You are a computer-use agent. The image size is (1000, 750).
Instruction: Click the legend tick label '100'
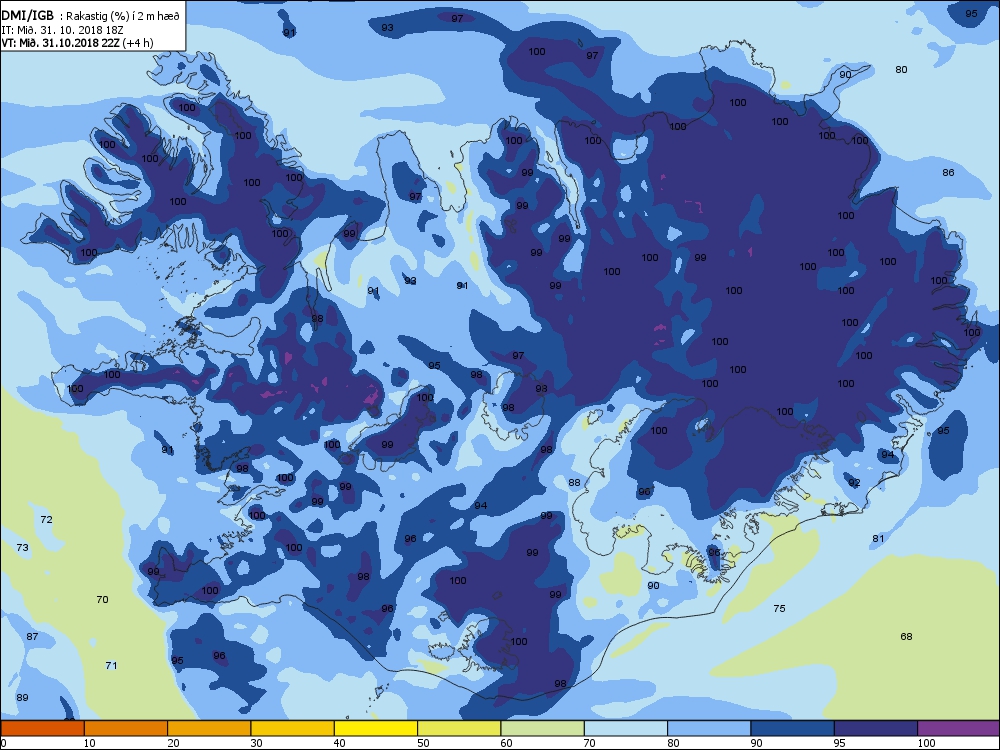pyautogui.click(x=926, y=743)
